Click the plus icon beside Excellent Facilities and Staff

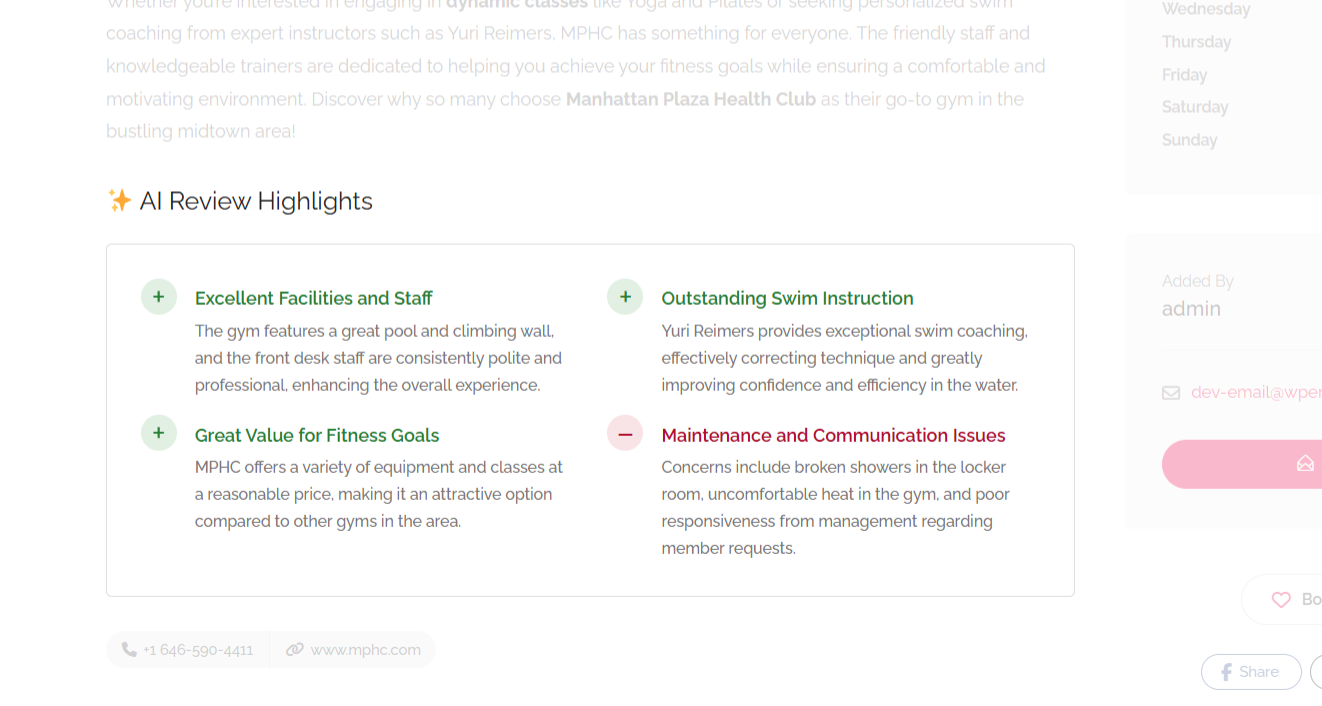pyautogui.click(x=159, y=297)
